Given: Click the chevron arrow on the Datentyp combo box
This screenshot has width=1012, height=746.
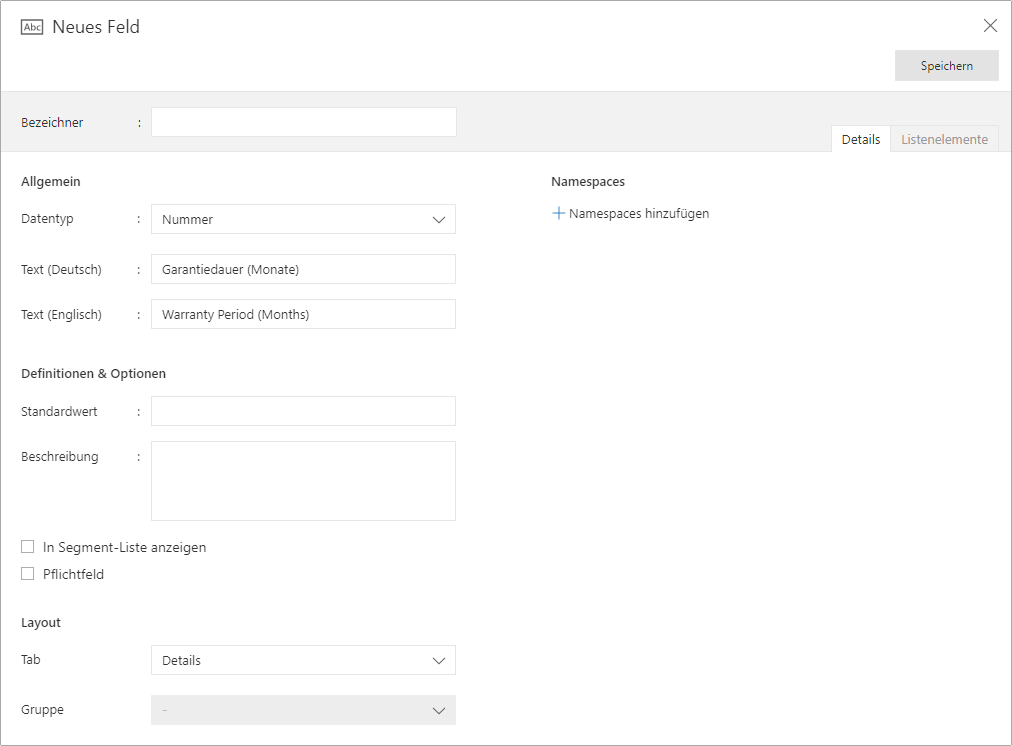Looking at the screenshot, I should [x=439, y=219].
